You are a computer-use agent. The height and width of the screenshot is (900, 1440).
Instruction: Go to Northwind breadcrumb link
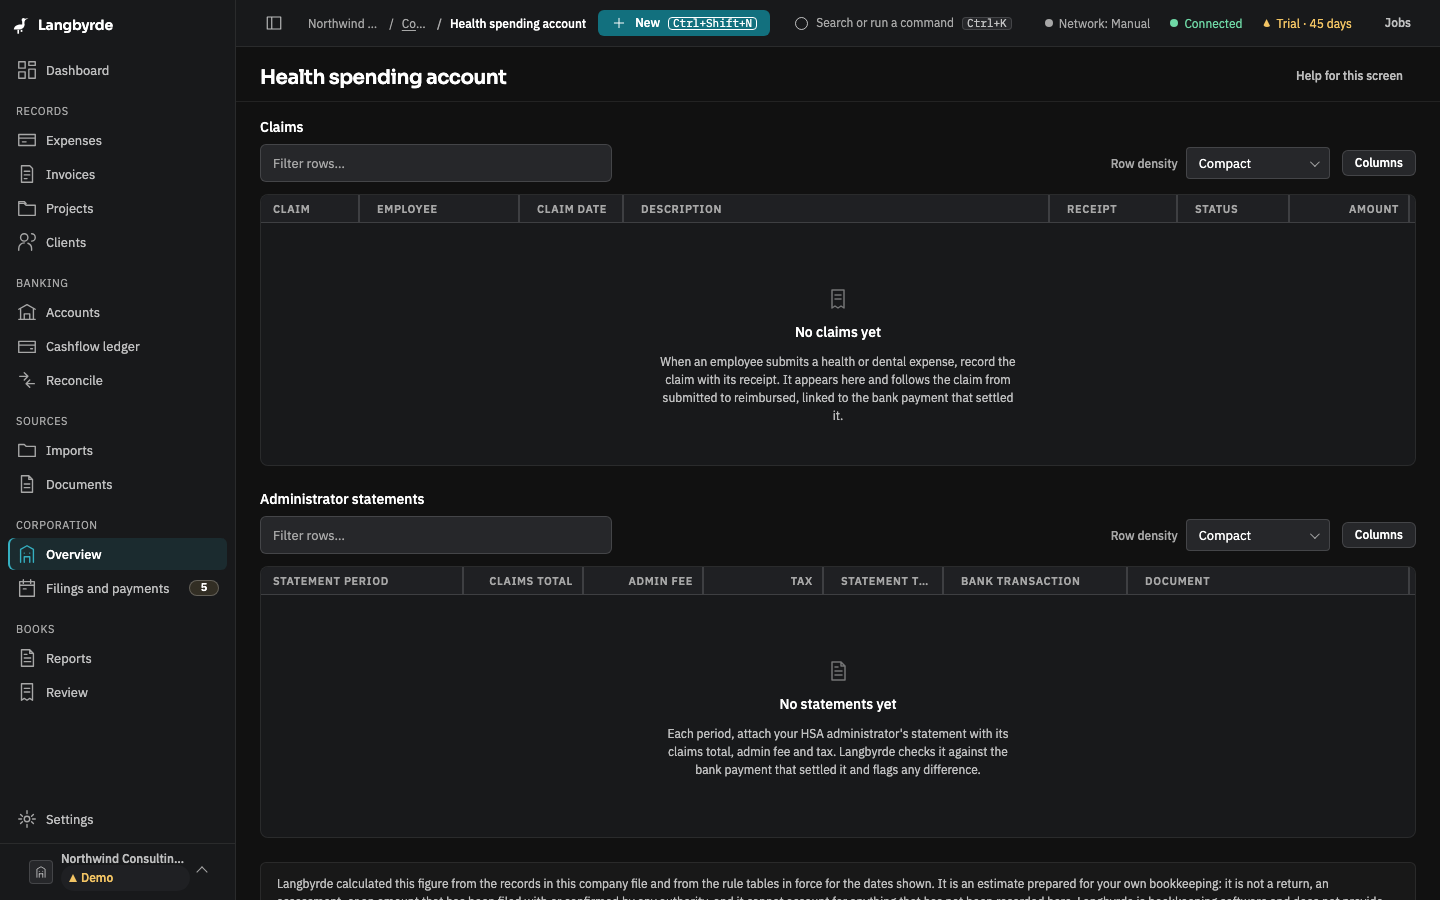point(342,23)
